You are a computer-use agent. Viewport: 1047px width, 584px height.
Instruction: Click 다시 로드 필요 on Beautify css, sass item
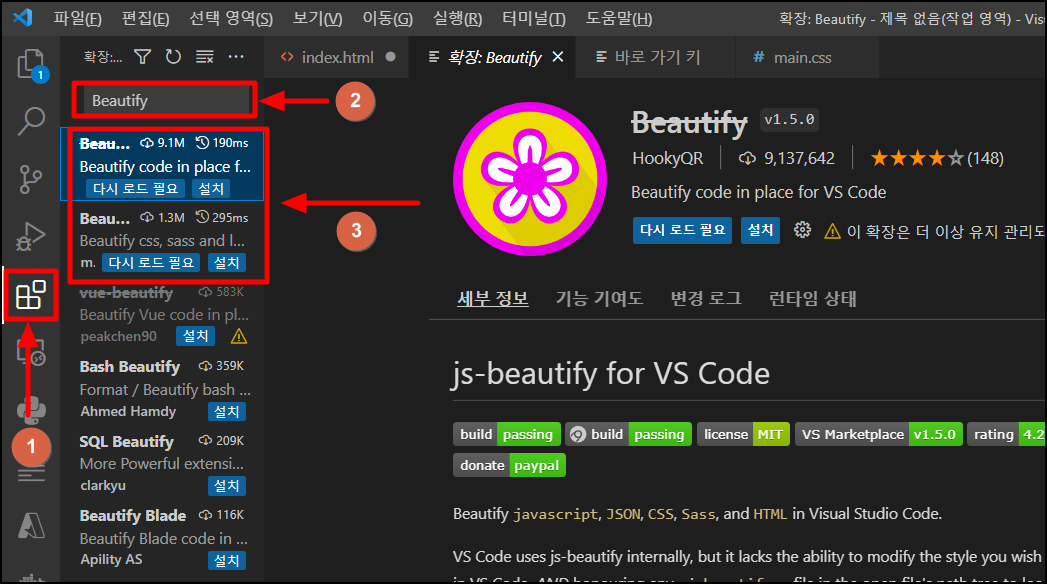[152, 263]
